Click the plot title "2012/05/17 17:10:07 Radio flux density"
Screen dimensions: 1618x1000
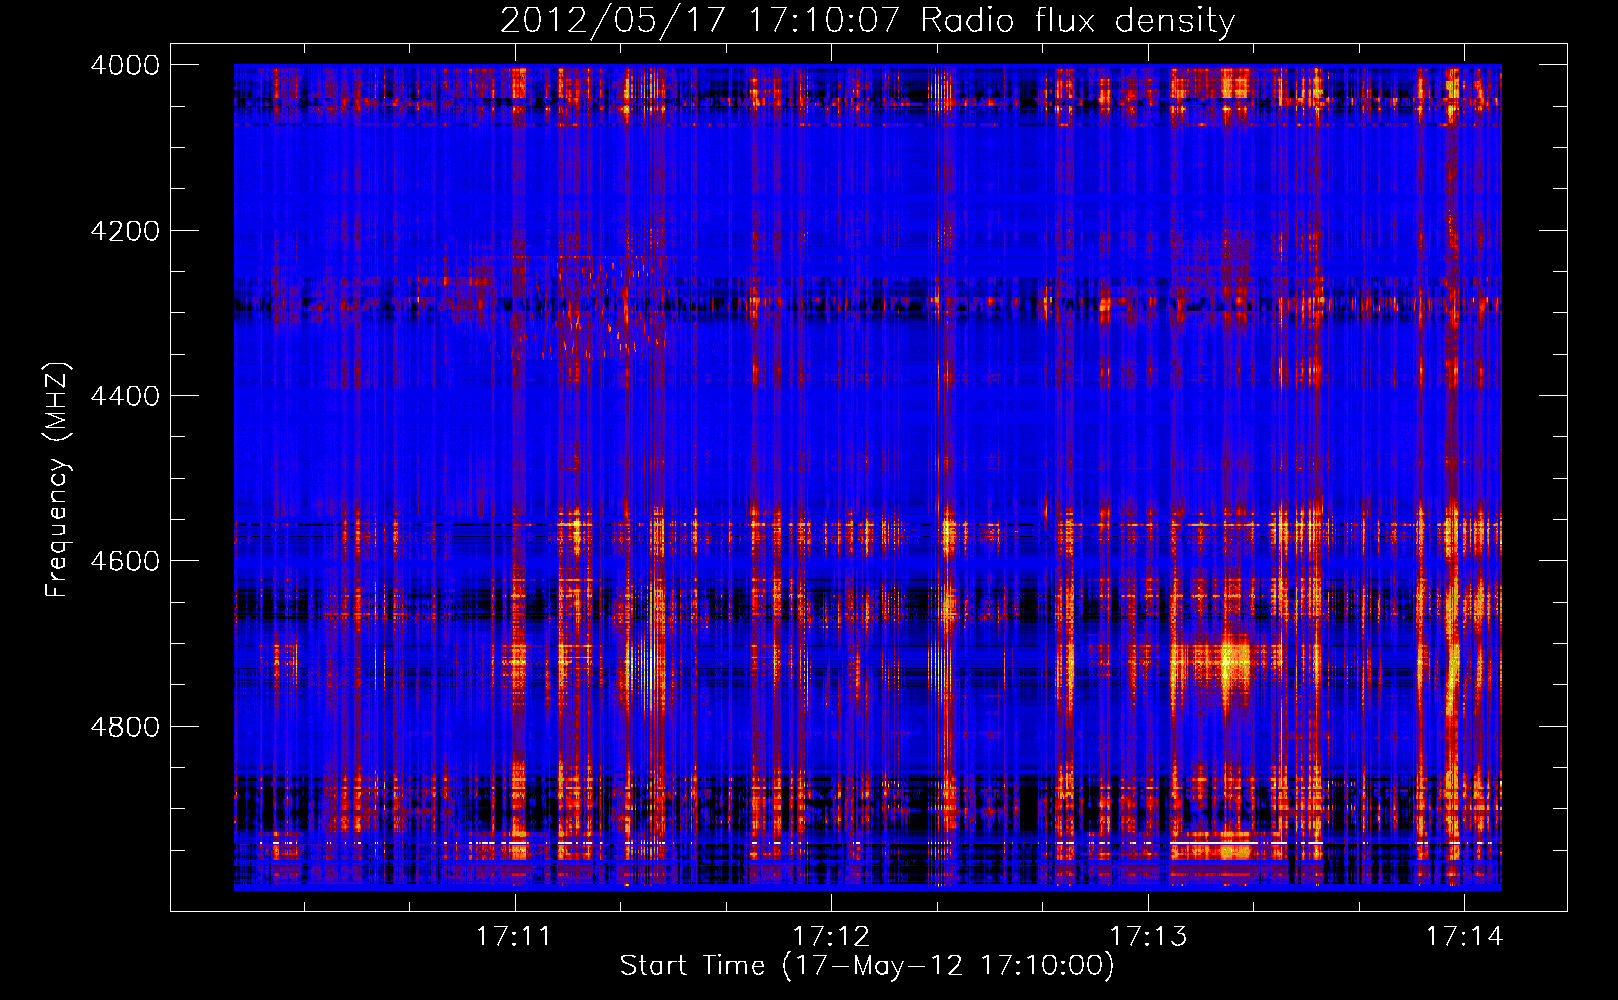point(867,20)
